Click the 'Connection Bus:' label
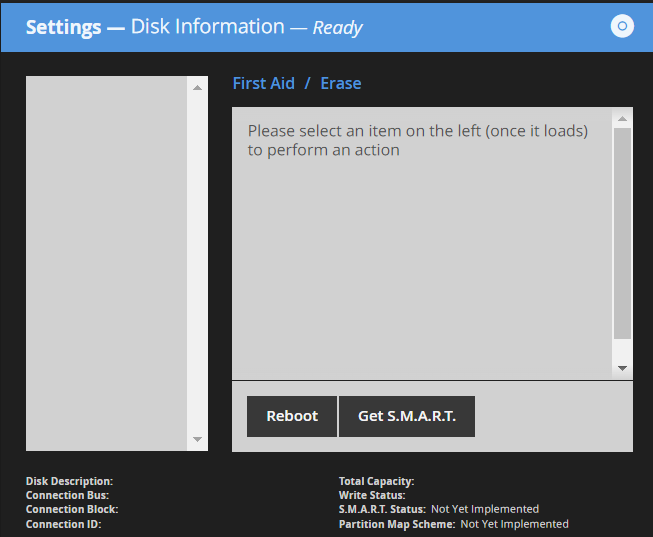 coord(67,495)
